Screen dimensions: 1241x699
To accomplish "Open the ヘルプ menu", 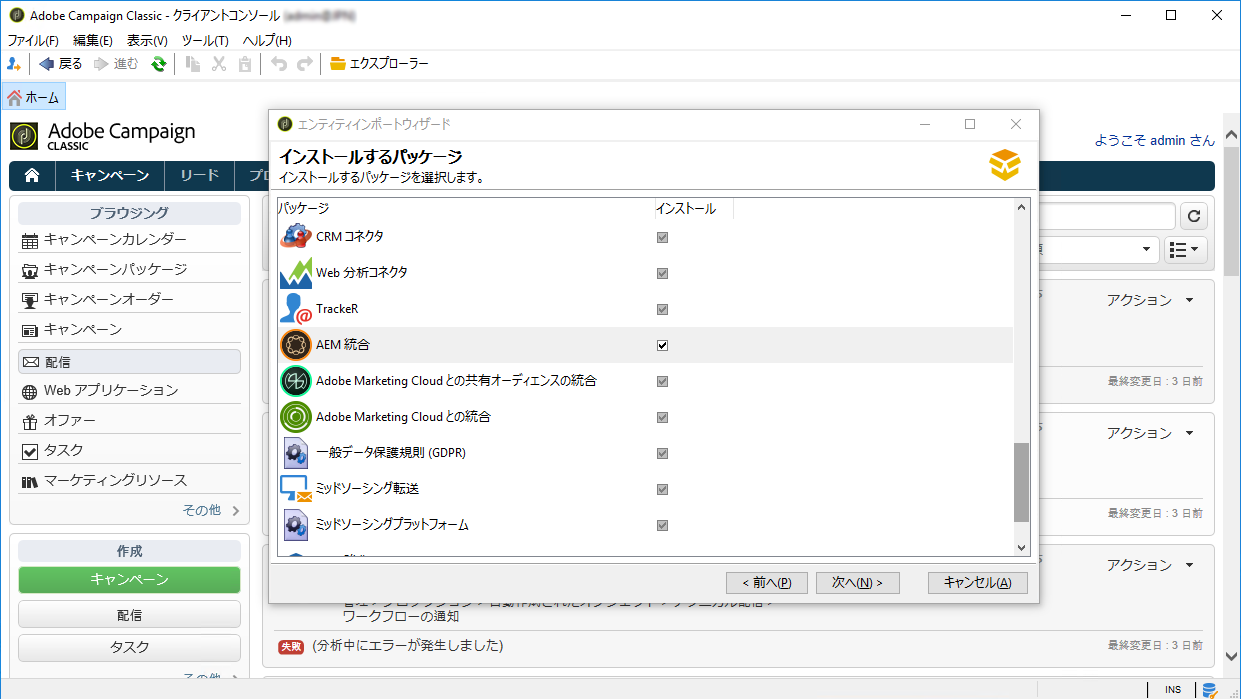I will (267, 41).
